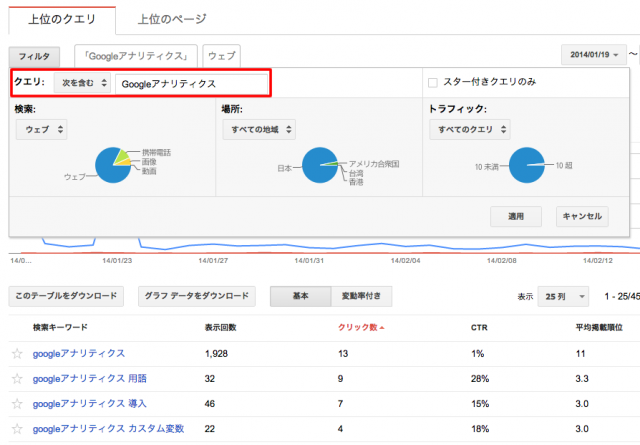Sort by the 表示回数 column header
This screenshot has height=445, width=640.
point(220,327)
